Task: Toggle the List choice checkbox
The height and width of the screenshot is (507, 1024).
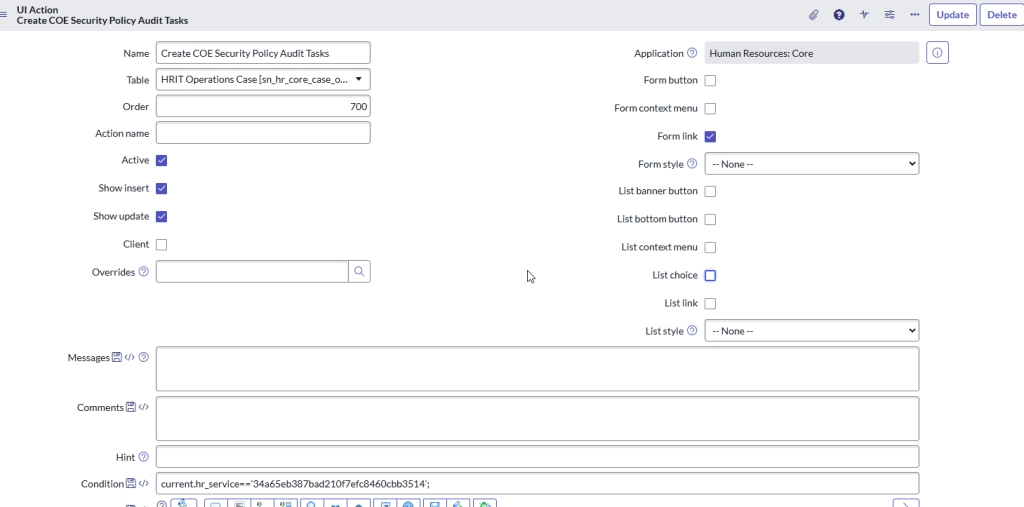Action: point(710,275)
